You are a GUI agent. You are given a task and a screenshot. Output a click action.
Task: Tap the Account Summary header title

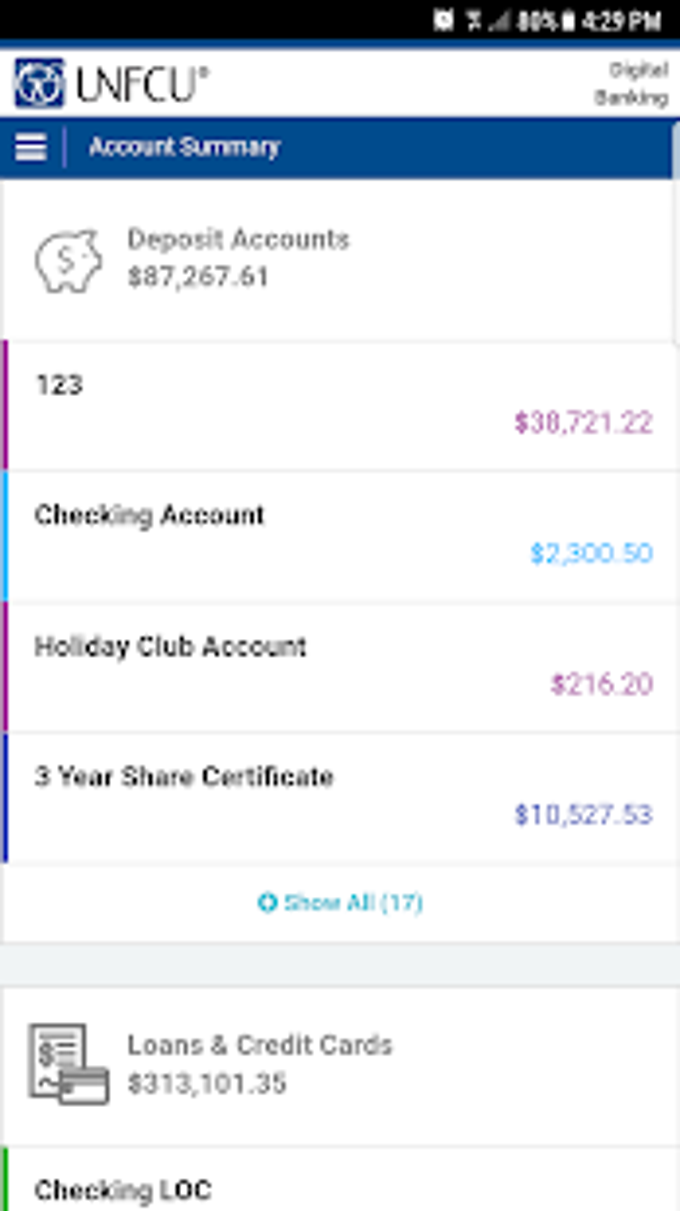tap(184, 148)
